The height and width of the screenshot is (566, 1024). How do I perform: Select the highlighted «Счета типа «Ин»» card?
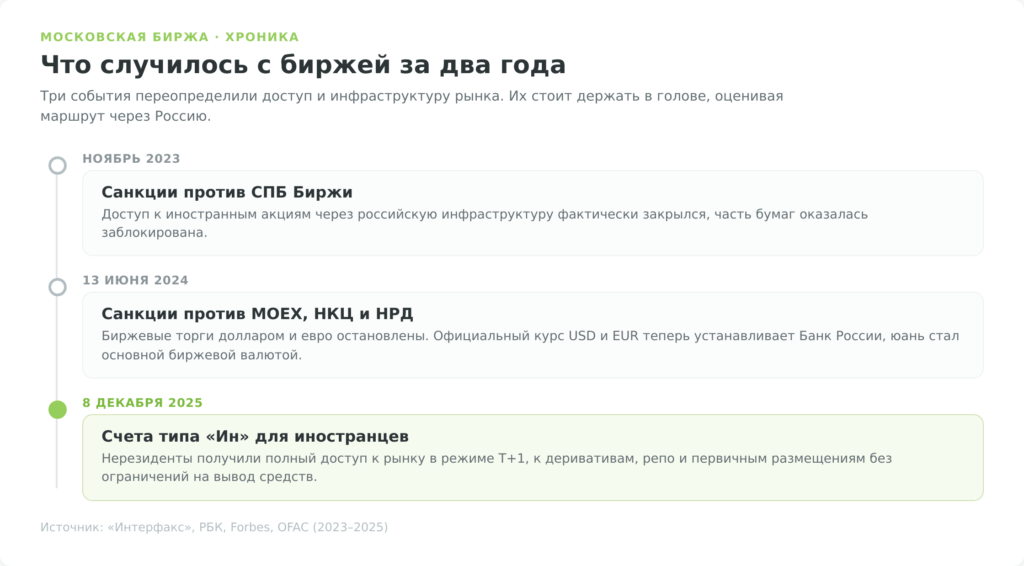click(532, 457)
